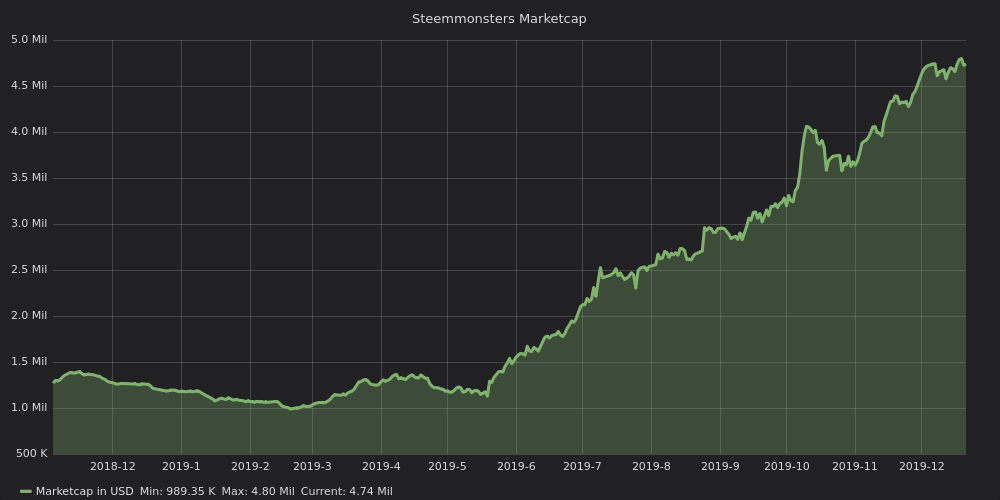Select the 2019-12 x-axis date label
Viewport: 1000px width, 500px height.
click(921, 466)
